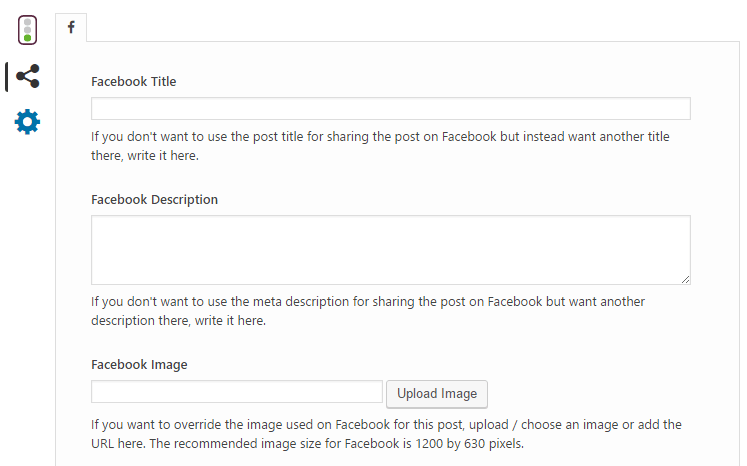Viewport: 747px width, 466px height.
Task: Click the active marker beside the share icon
Action: 7,76
